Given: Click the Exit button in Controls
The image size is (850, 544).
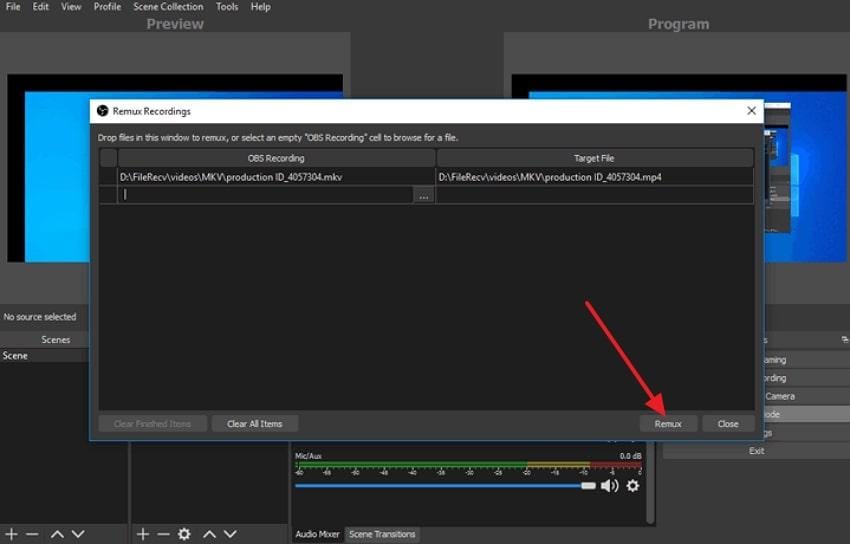Looking at the screenshot, I should (756, 451).
